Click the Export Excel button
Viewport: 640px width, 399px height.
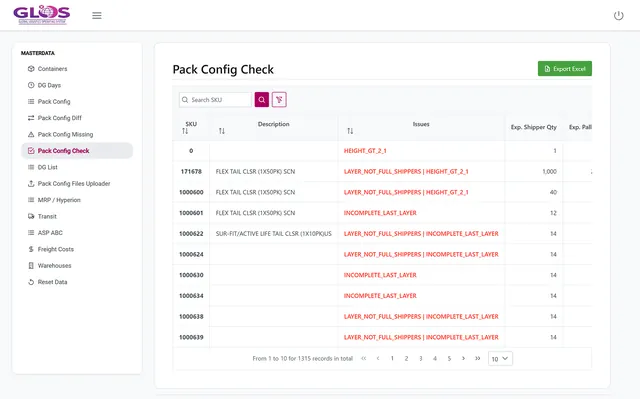564,69
